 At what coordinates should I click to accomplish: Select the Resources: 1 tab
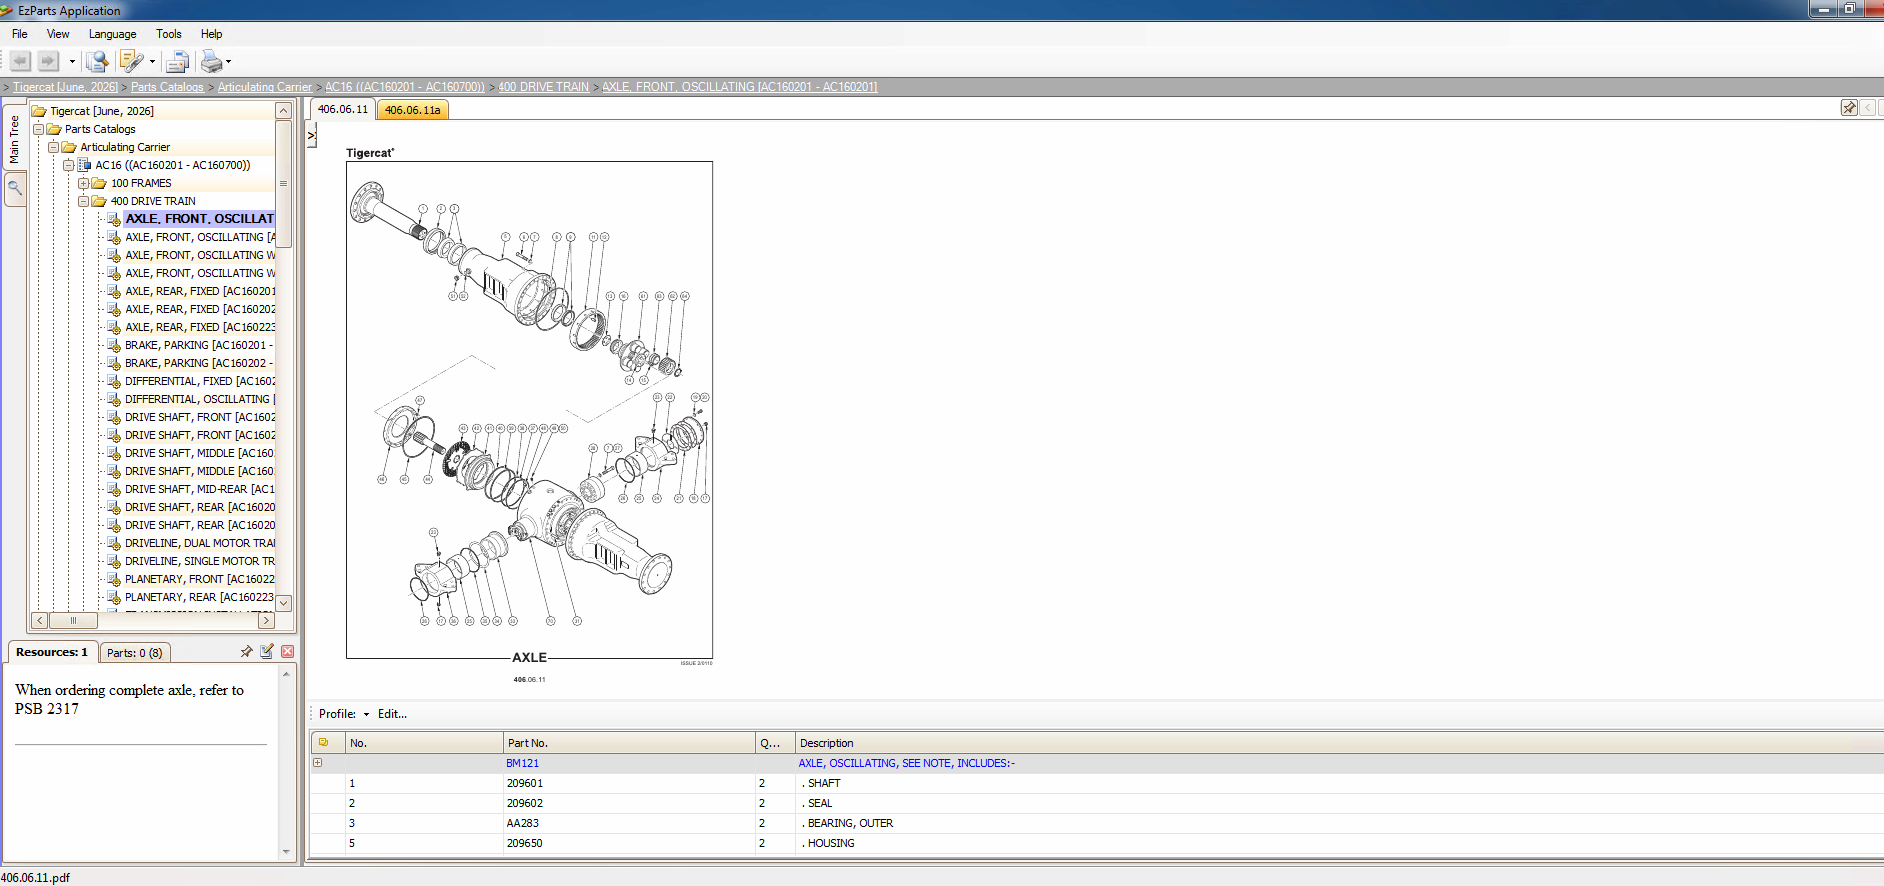coord(52,652)
